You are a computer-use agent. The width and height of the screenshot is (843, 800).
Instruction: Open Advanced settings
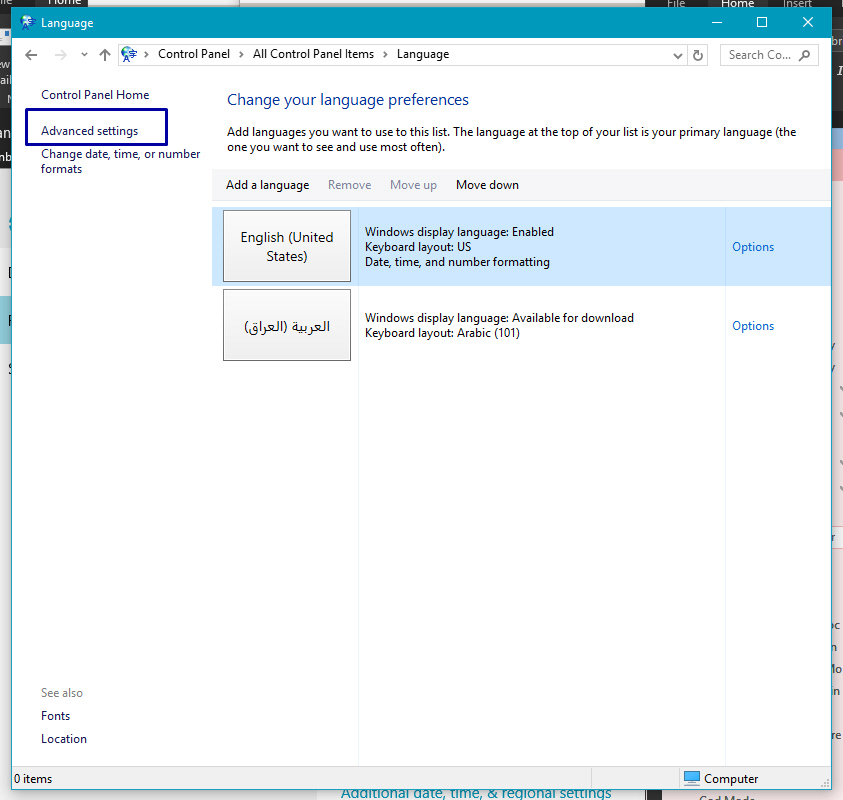click(x=90, y=131)
